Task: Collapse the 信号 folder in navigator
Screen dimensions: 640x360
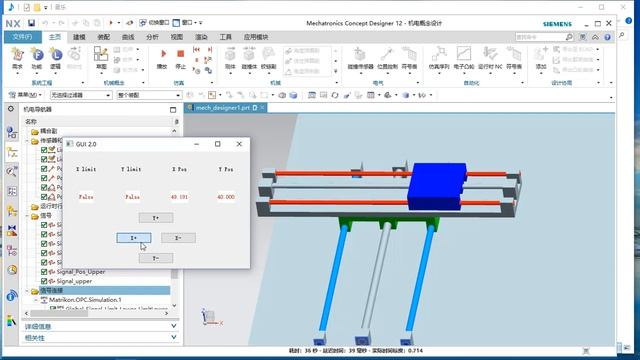Action: coord(27,216)
